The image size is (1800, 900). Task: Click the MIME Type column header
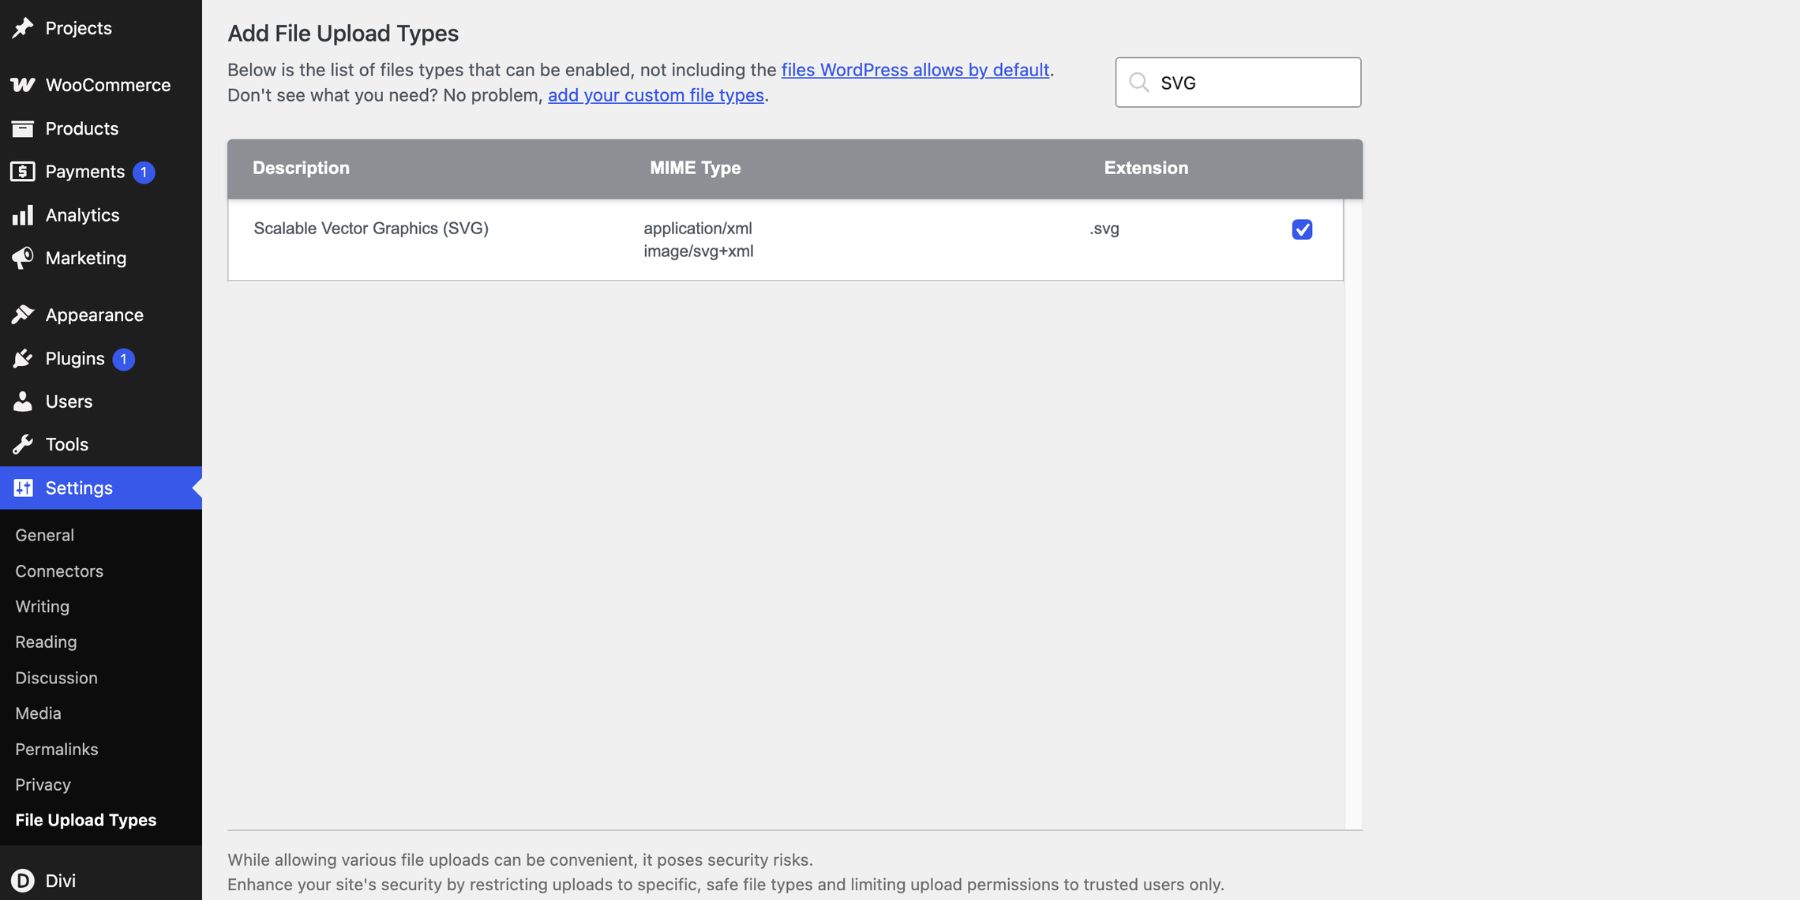(x=695, y=168)
